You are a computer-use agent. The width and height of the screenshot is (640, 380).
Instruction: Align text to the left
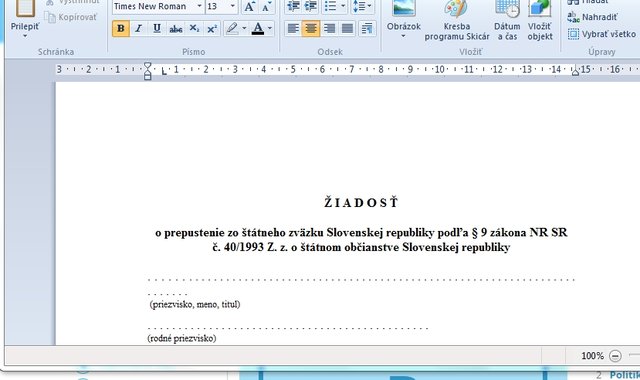[x=293, y=29]
